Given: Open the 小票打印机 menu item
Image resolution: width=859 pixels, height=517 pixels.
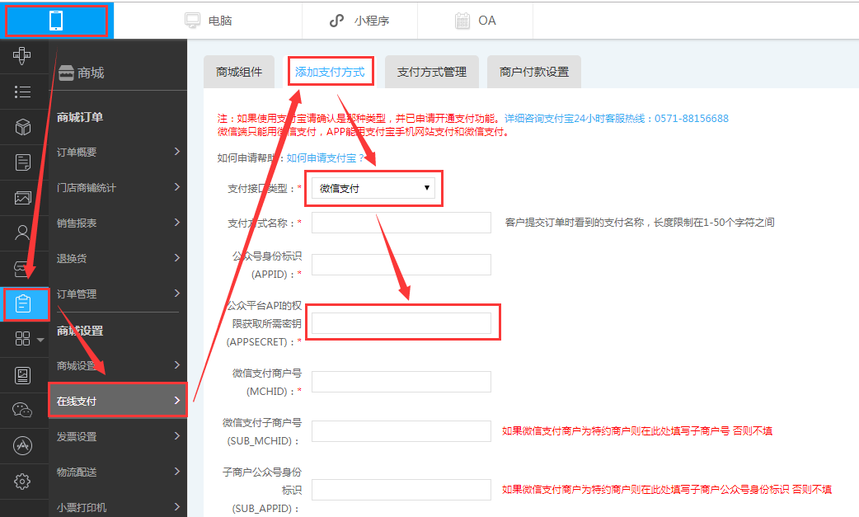Looking at the screenshot, I should click(118, 507).
